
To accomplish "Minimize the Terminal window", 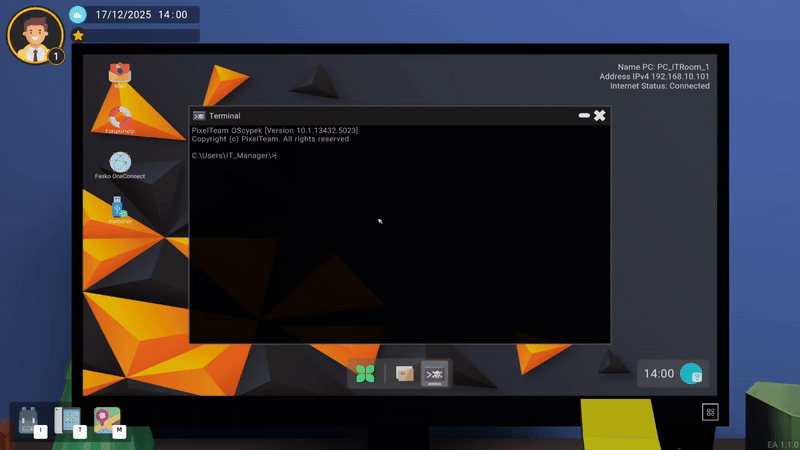I will click(584, 116).
